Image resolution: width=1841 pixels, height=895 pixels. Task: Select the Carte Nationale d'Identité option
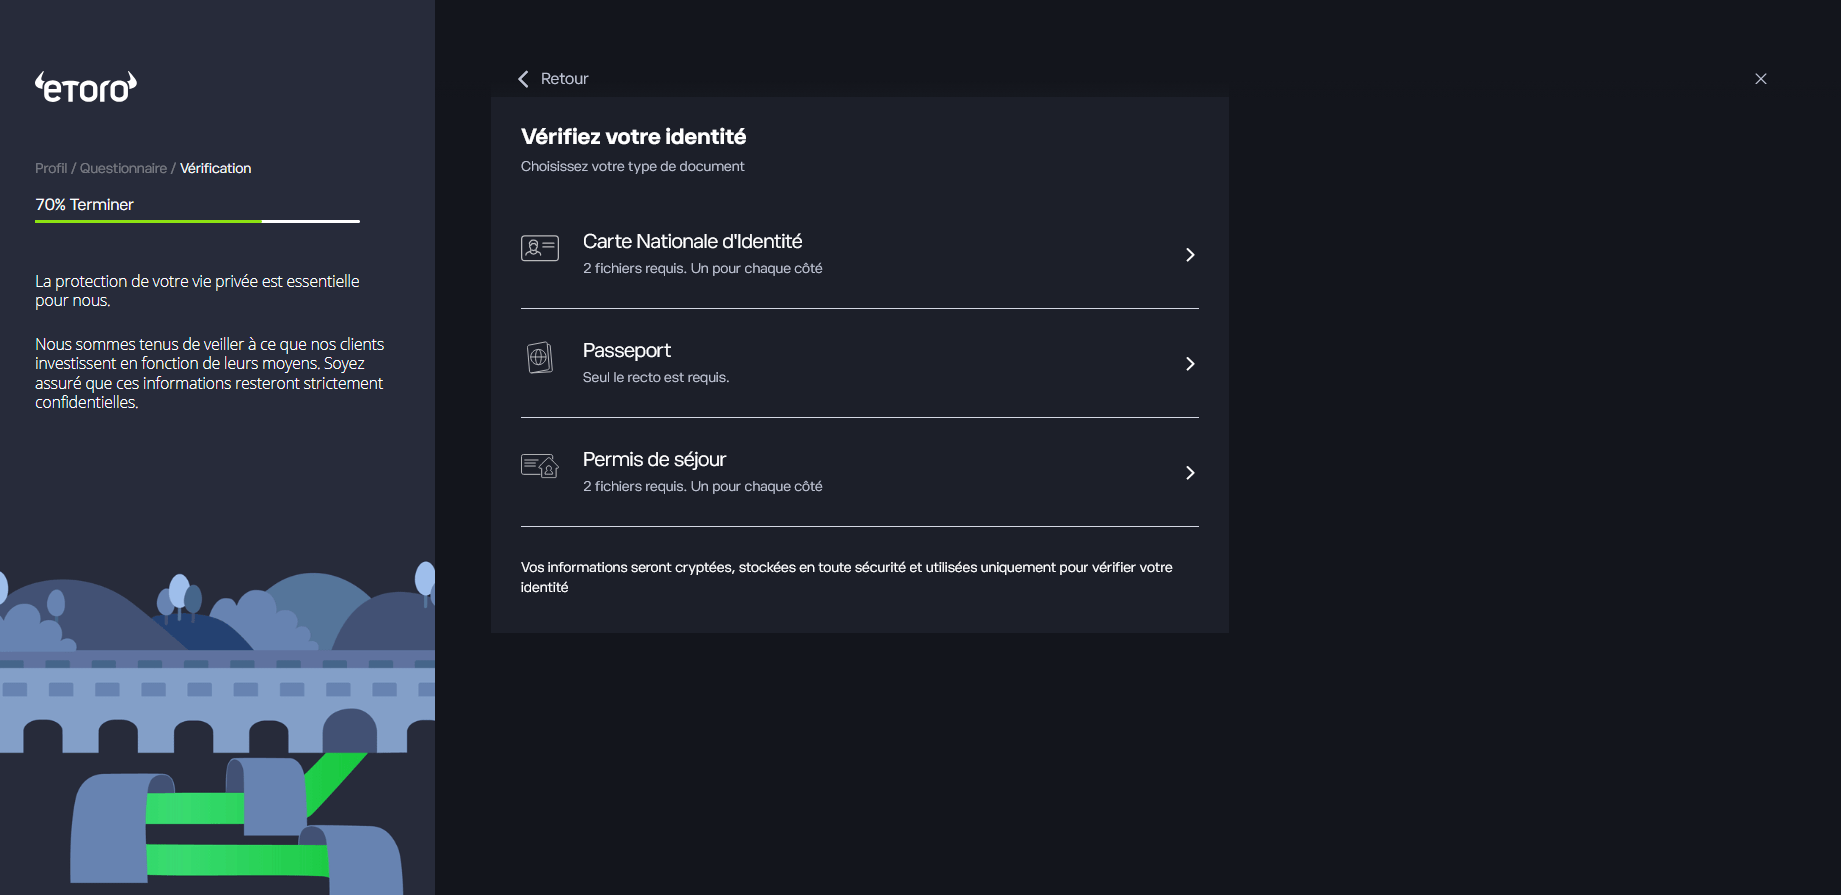860,254
